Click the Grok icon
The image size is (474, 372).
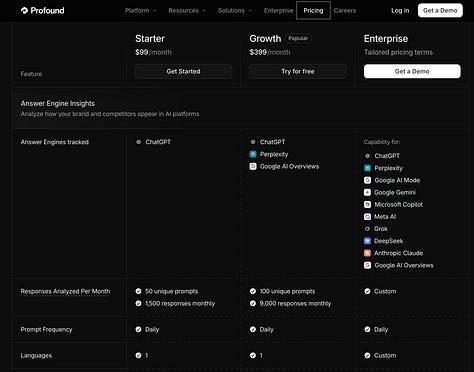pos(367,229)
